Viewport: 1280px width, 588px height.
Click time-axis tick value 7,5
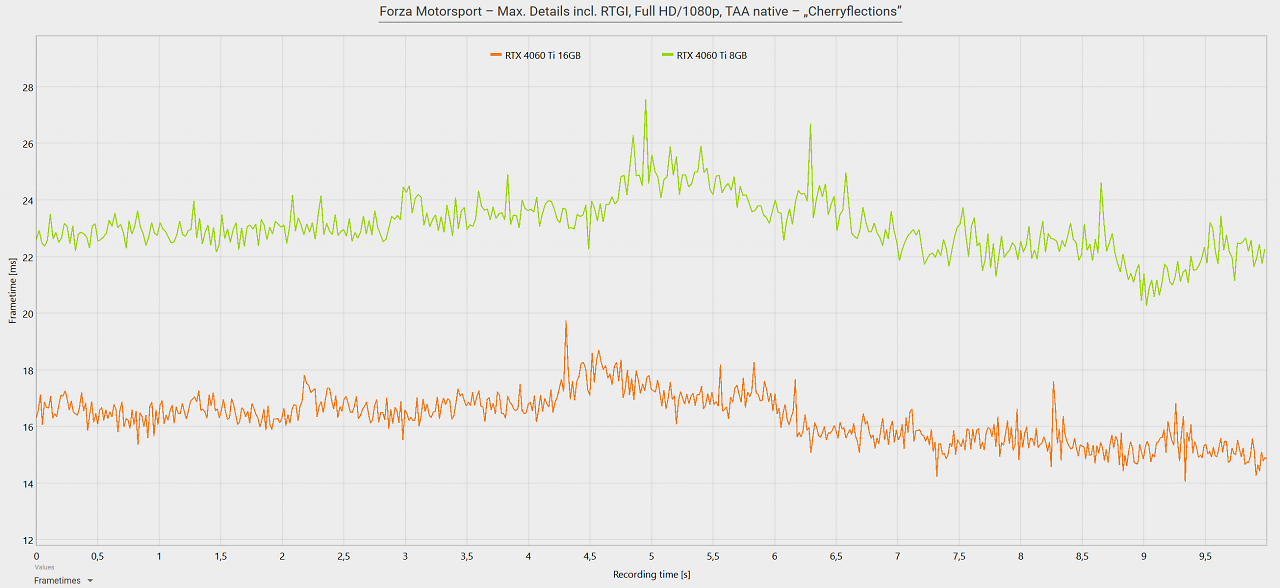pos(959,555)
